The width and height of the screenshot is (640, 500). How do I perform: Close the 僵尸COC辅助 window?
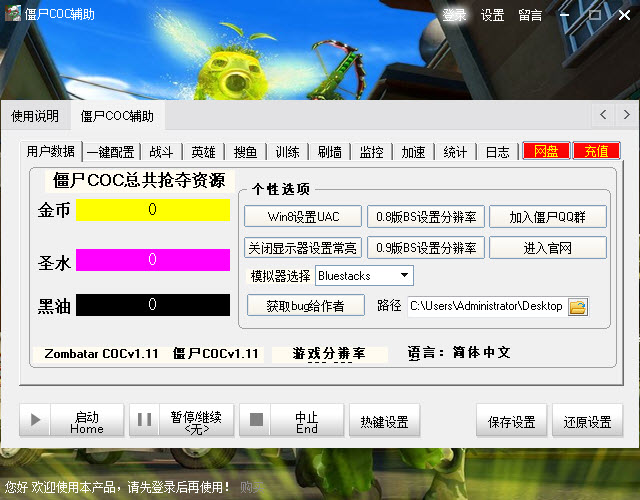pos(624,15)
